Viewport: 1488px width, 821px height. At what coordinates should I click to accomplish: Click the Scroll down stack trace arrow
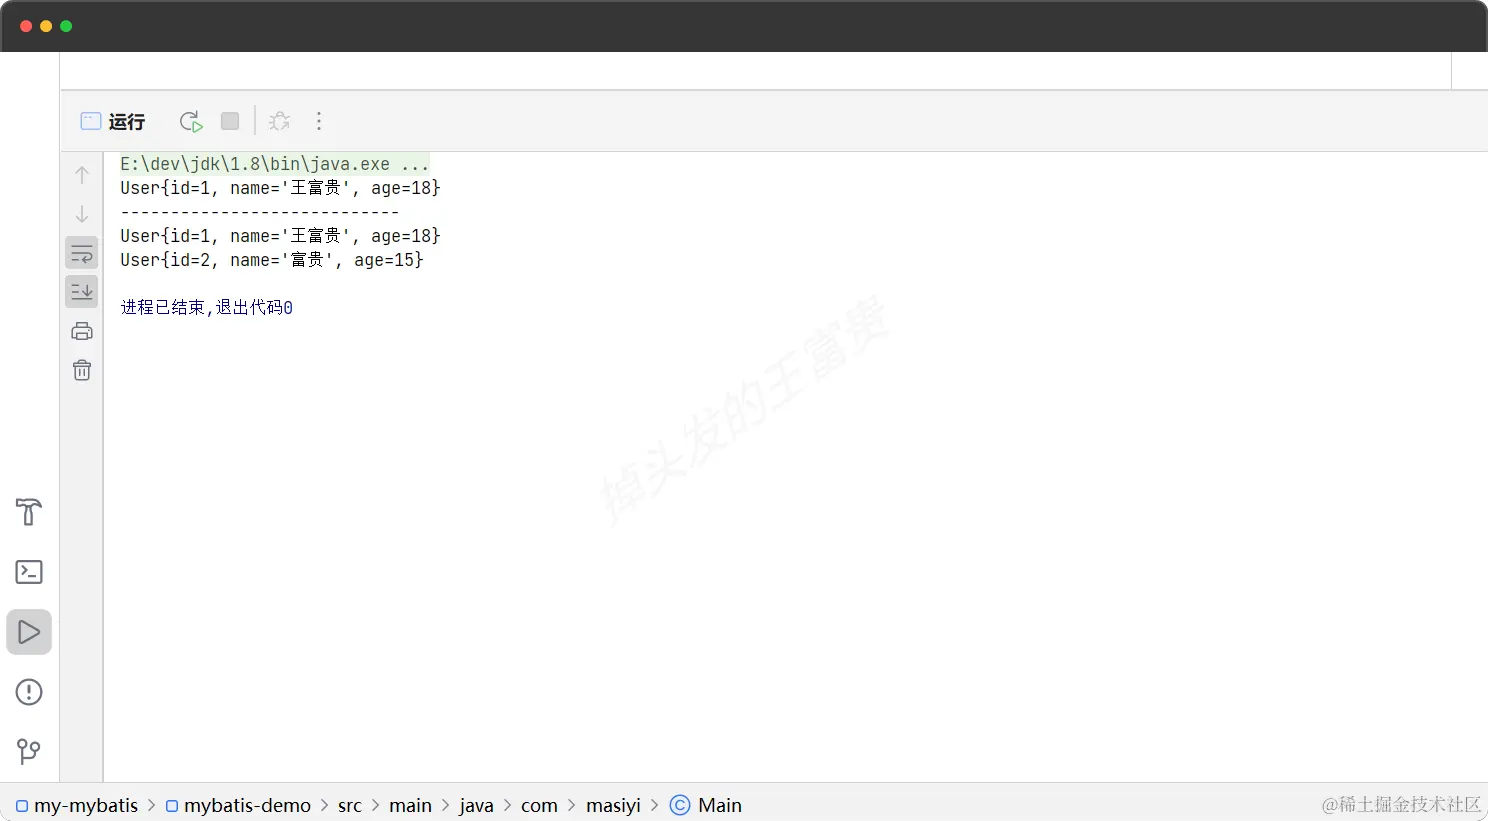pyautogui.click(x=82, y=214)
